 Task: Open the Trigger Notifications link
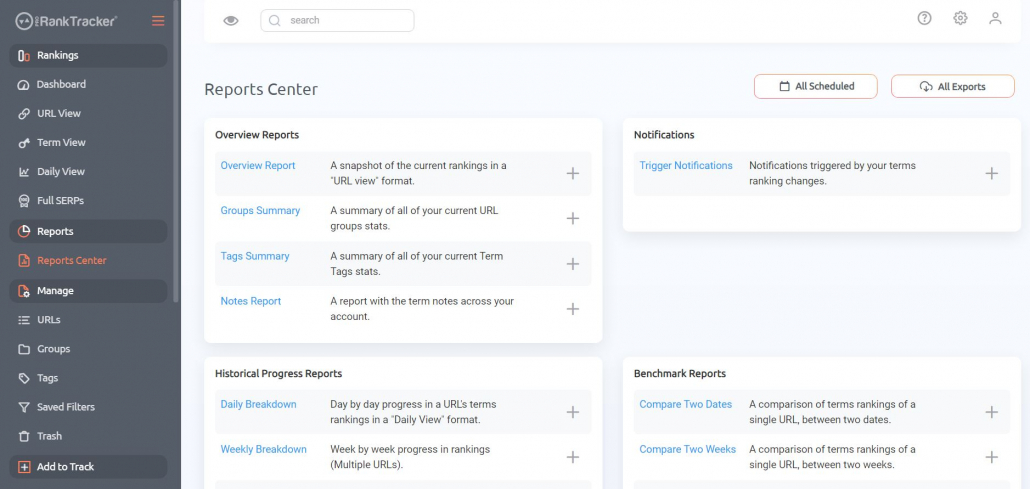coord(686,166)
